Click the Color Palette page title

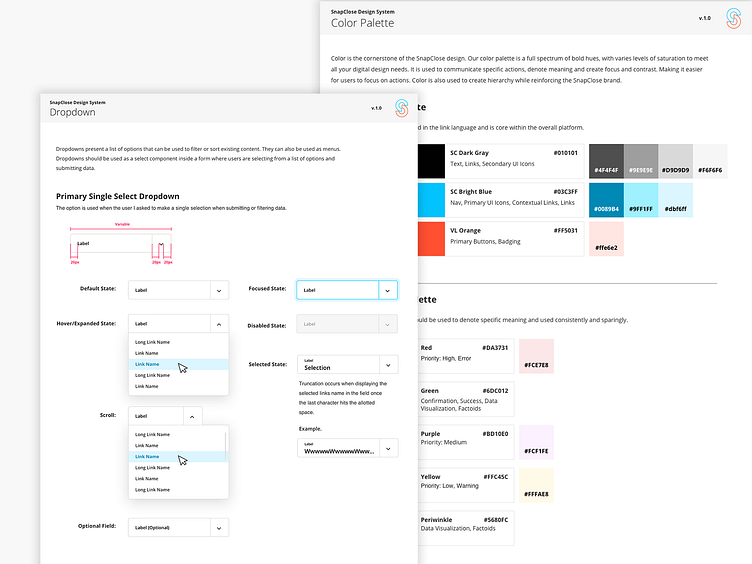tap(362, 23)
